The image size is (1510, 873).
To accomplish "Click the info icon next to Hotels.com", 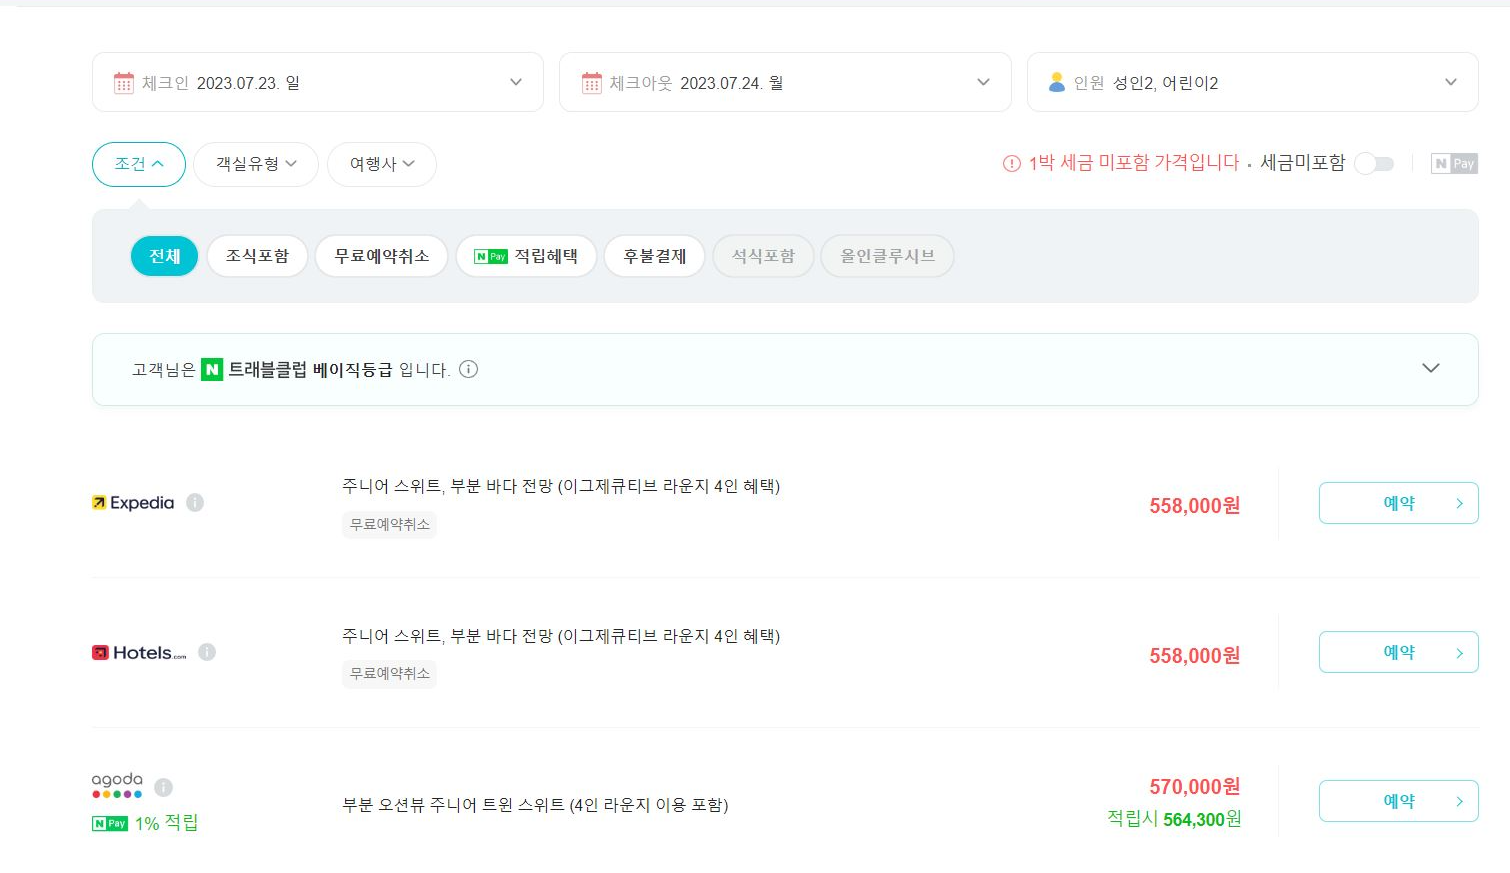I will (207, 652).
